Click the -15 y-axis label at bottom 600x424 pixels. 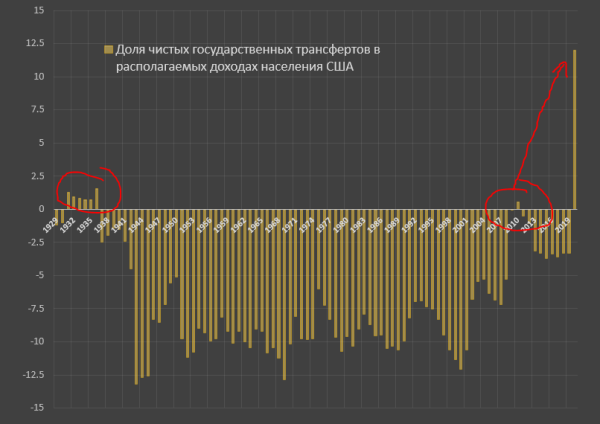38,408
